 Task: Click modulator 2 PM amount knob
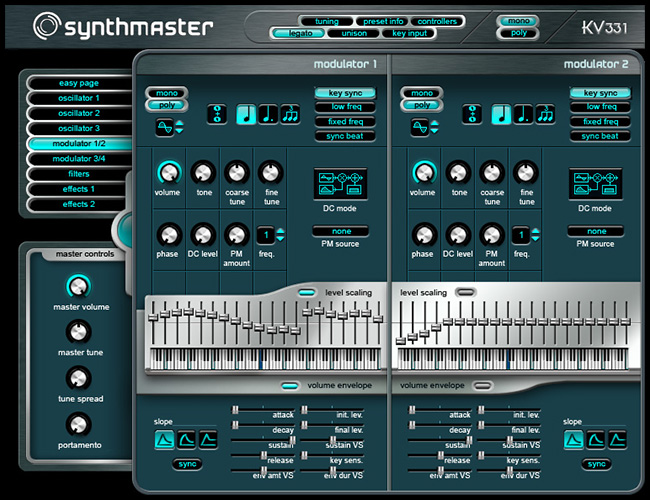(492, 235)
